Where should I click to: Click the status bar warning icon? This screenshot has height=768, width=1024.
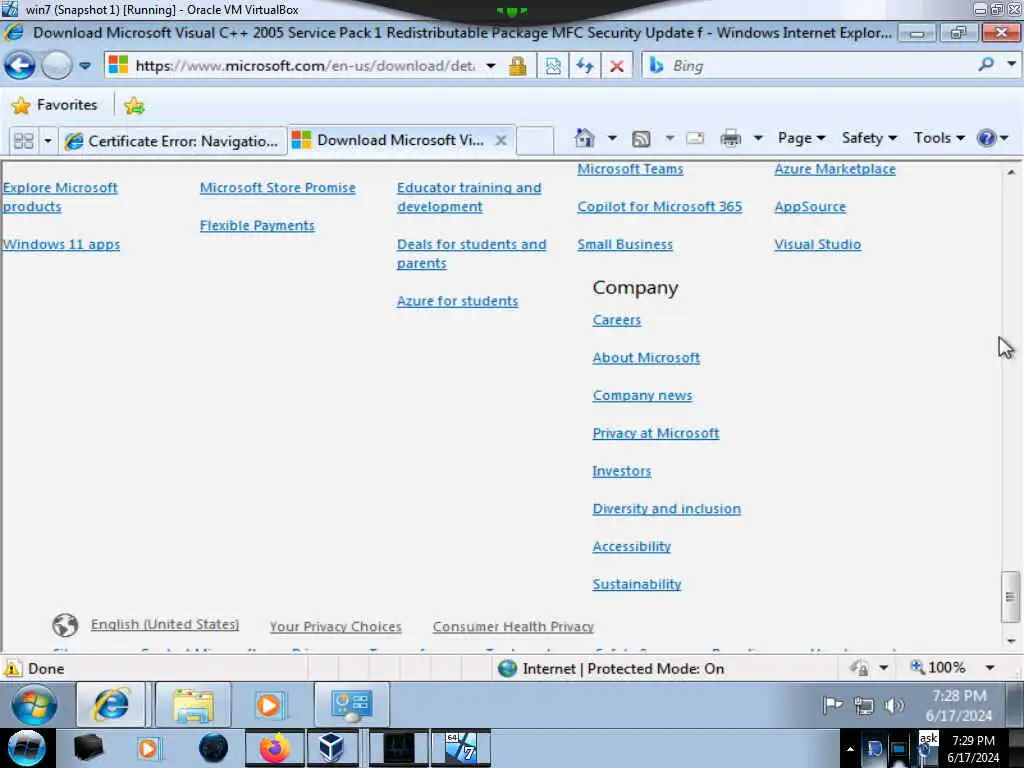click(x=12, y=669)
